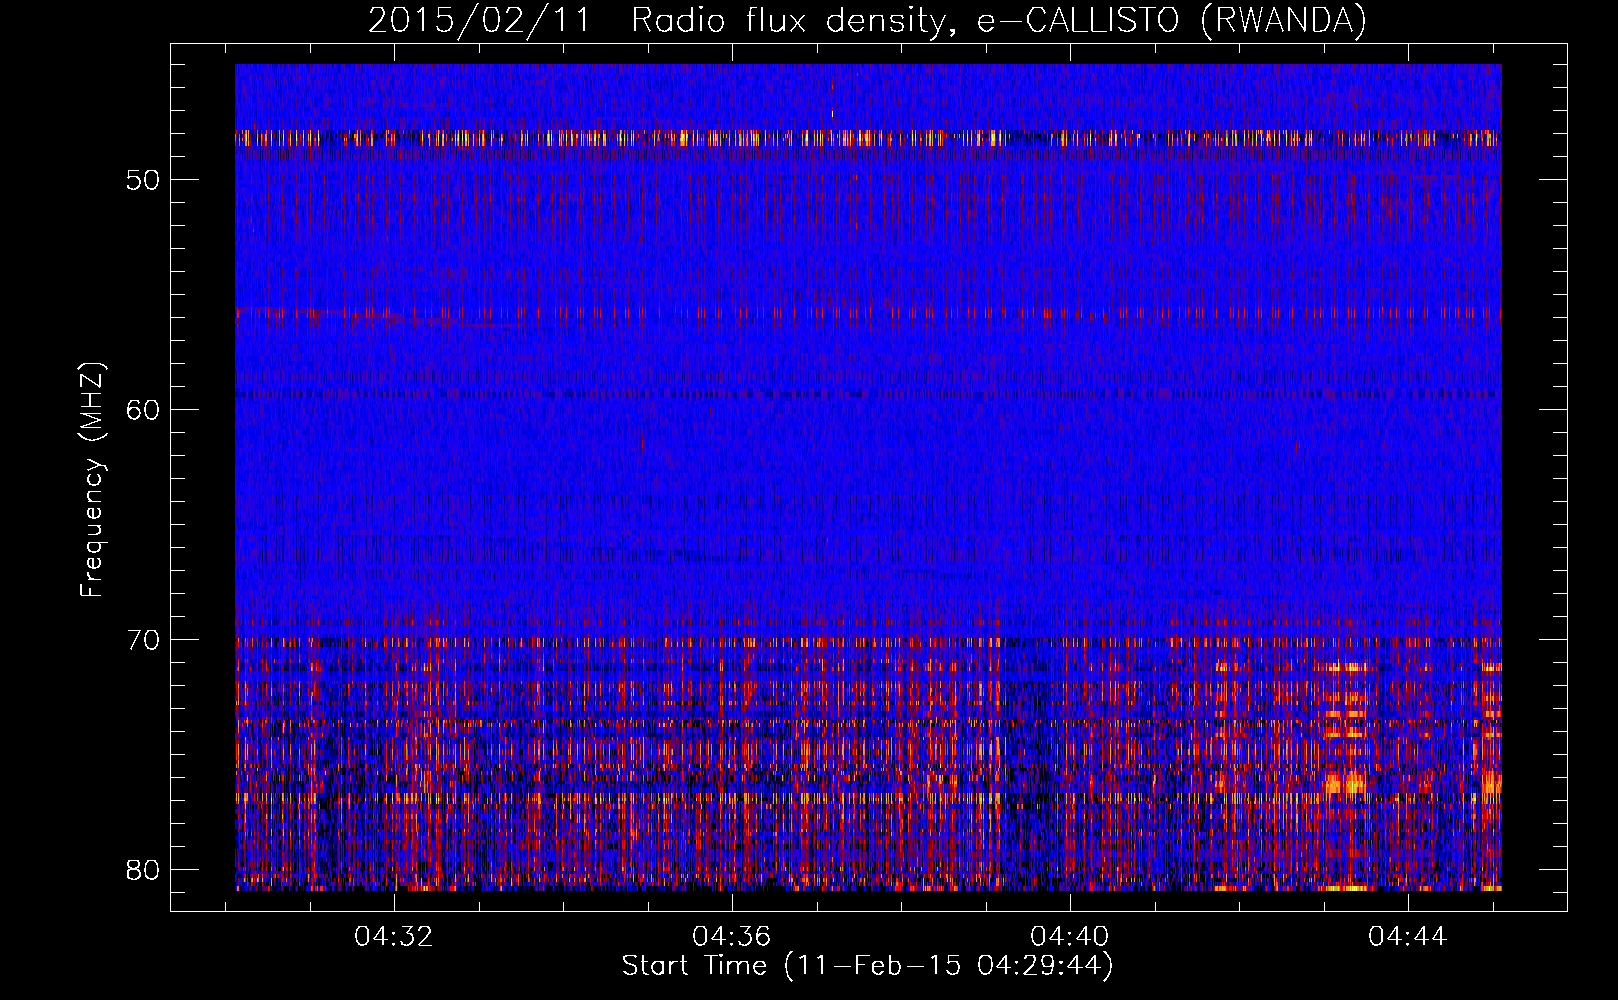This screenshot has height=1000, width=1618.
Task: Click the frequency tick label "60"
Action: tap(144, 410)
